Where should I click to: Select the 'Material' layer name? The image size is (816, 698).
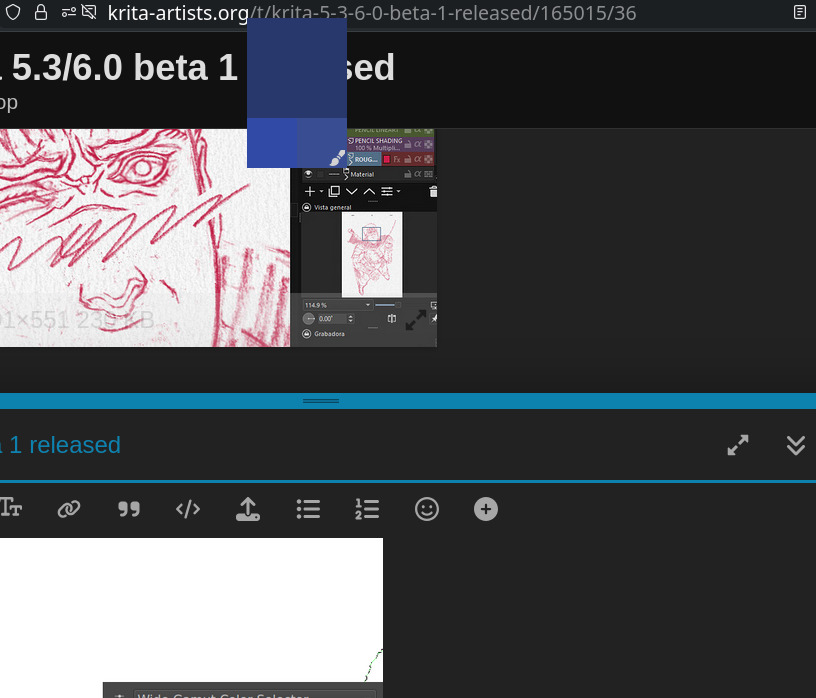click(362, 174)
